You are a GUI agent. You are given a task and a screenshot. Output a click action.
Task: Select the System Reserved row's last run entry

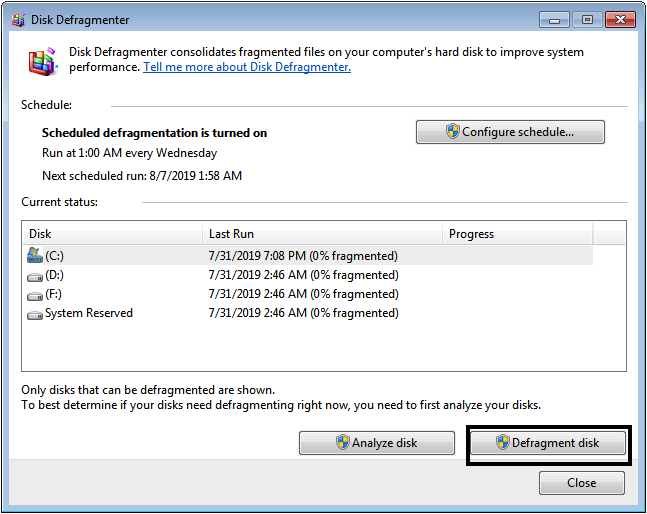[x=302, y=313]
